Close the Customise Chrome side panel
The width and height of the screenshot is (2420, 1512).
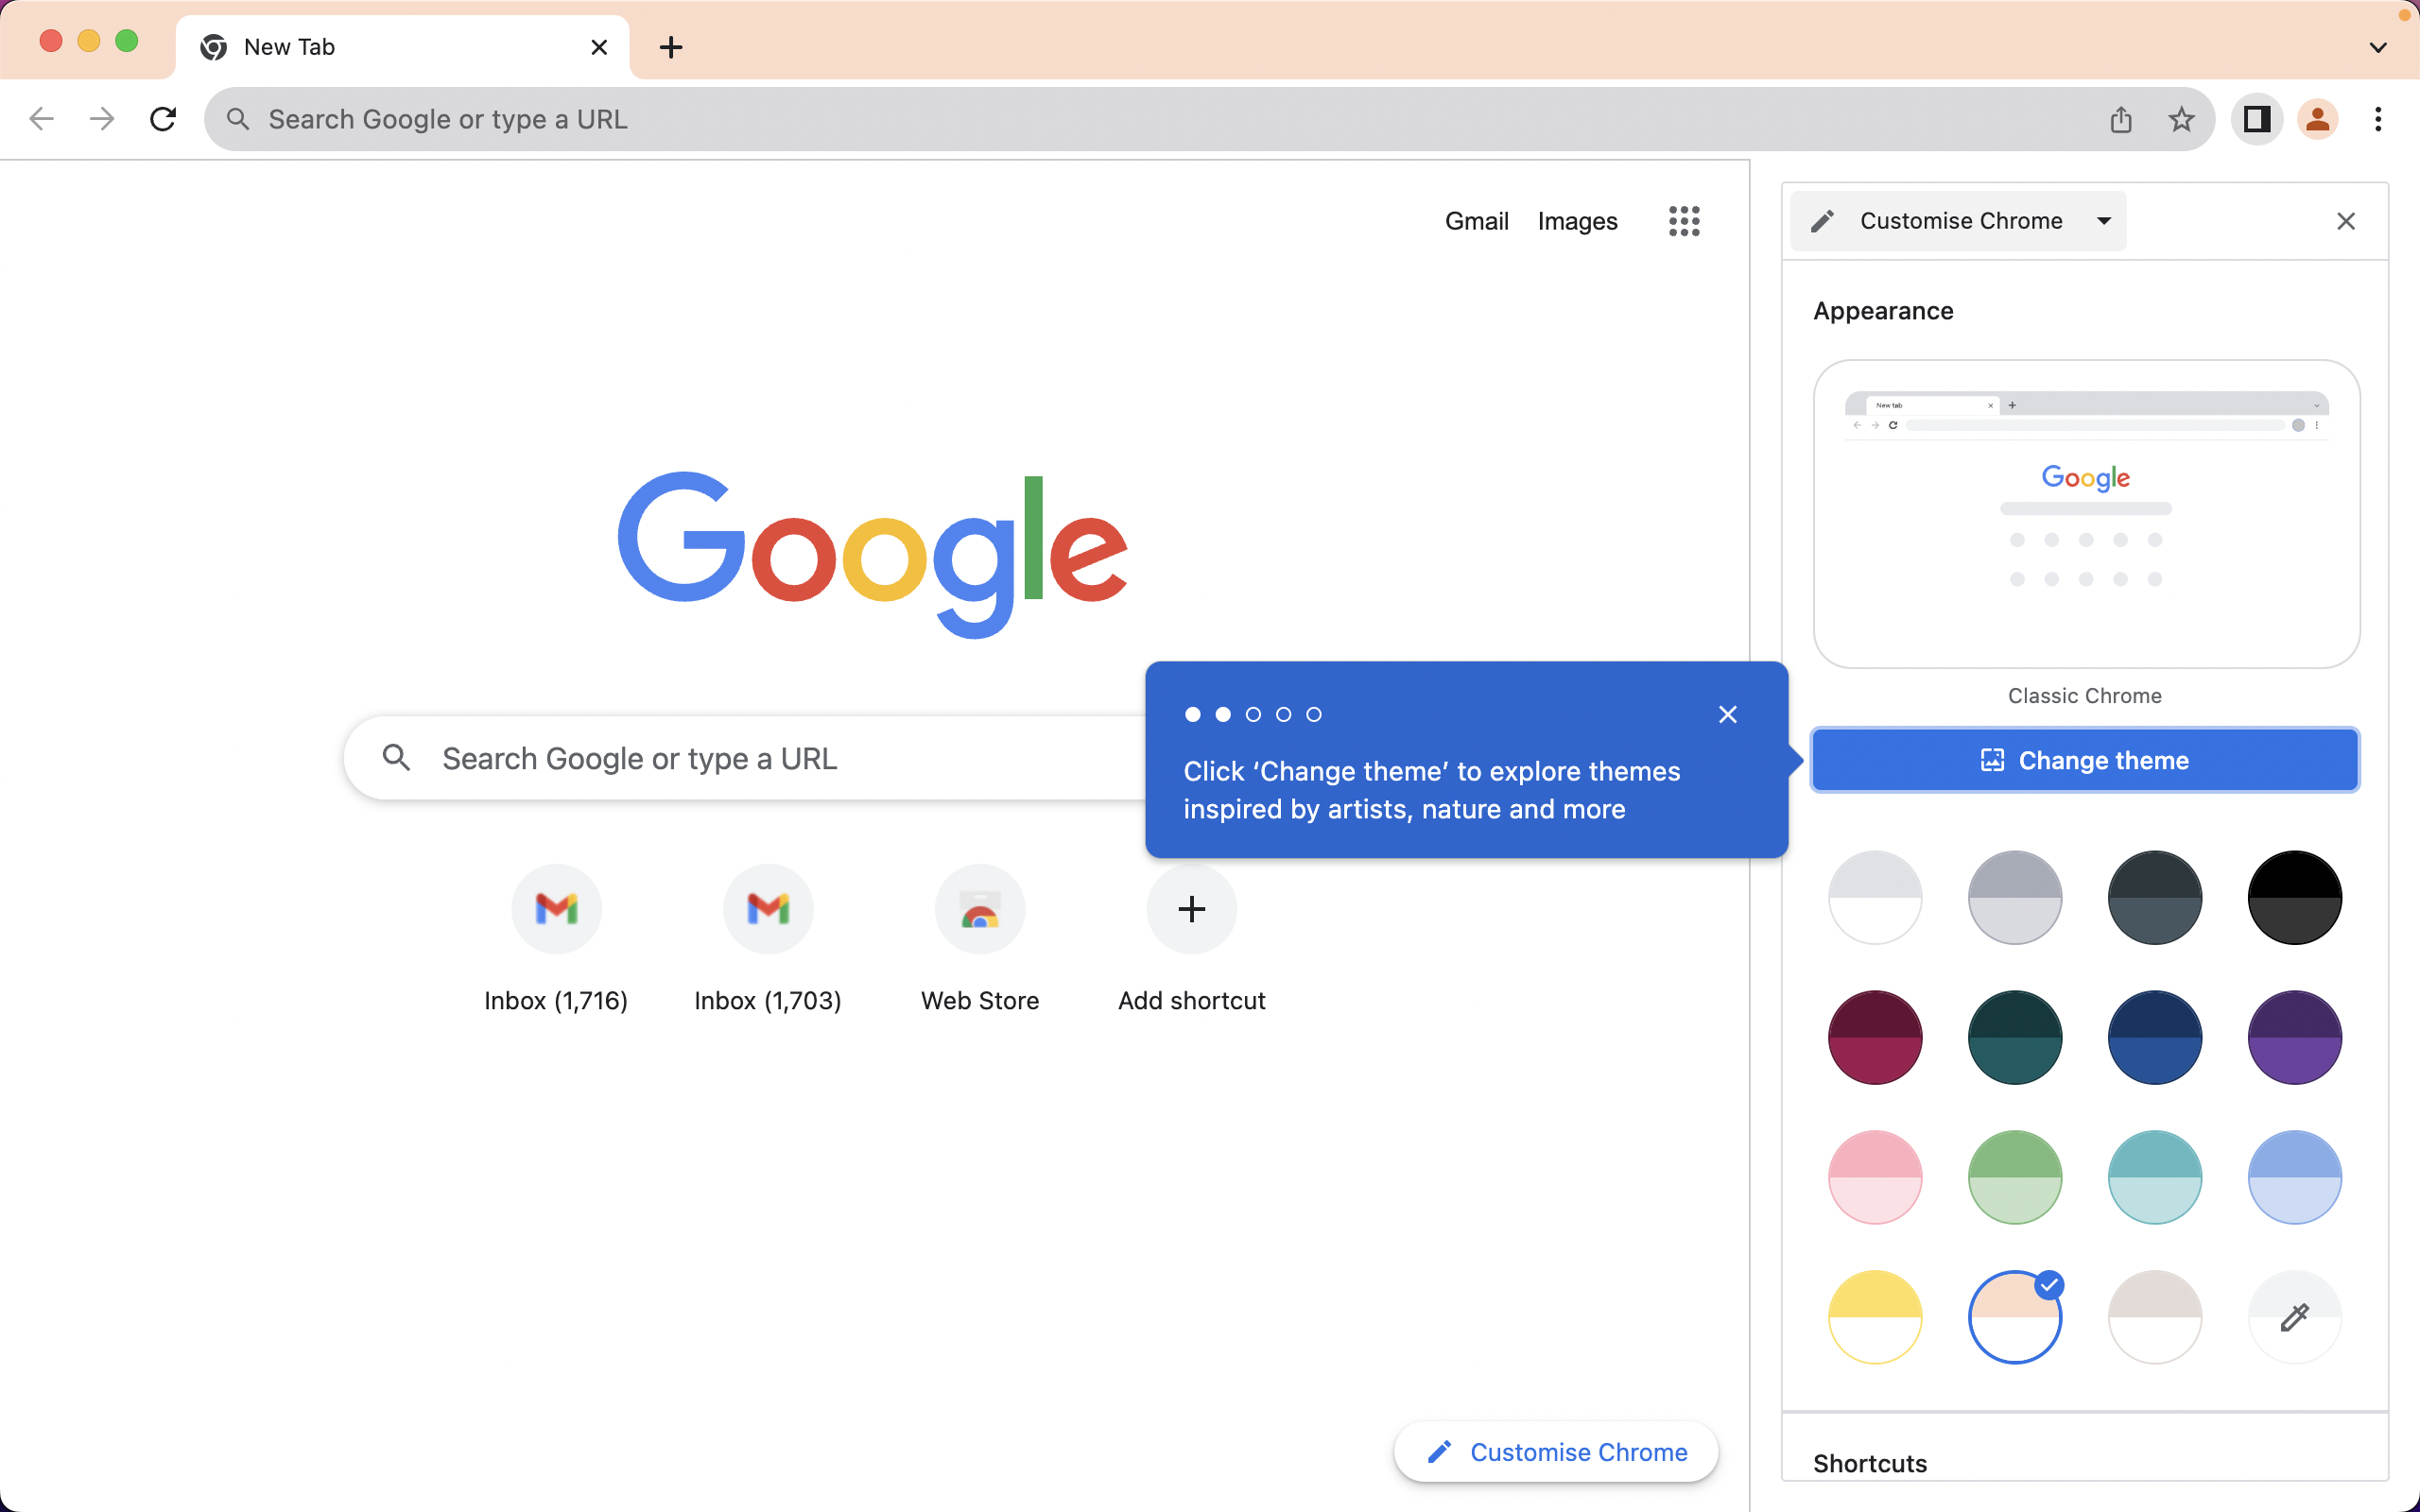[2346, 221]
